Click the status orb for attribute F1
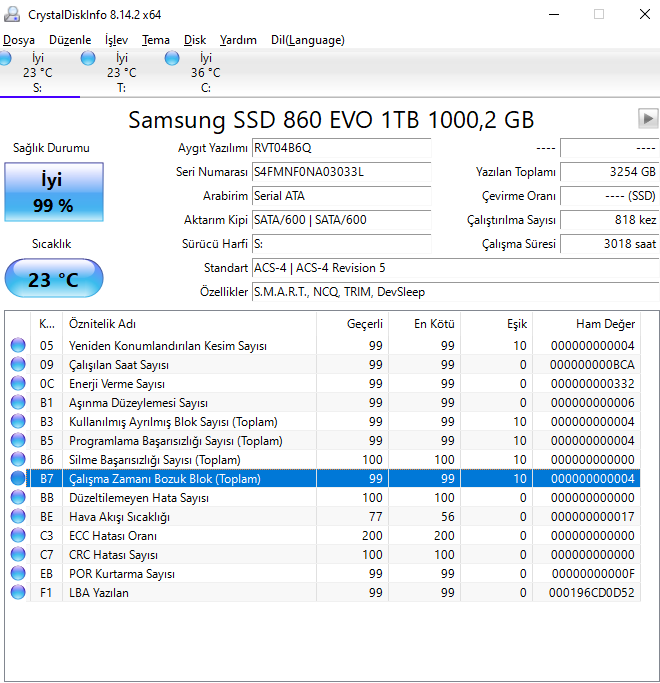 point(18,592)
